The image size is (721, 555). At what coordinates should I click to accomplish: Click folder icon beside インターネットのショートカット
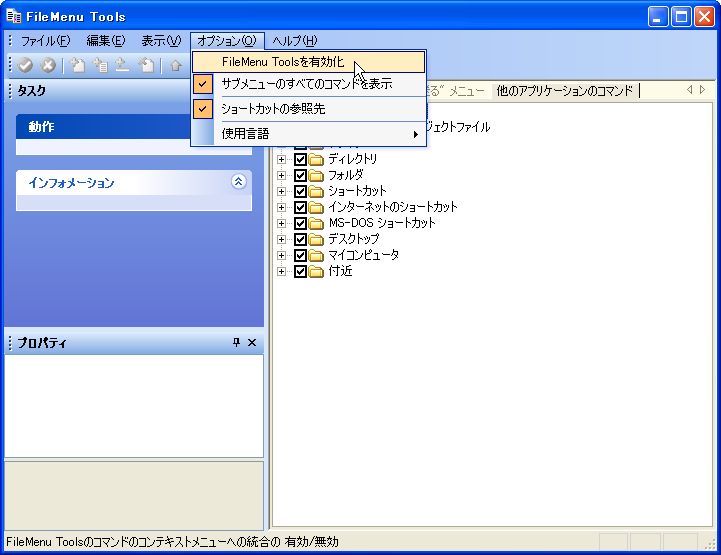[316, 207]
